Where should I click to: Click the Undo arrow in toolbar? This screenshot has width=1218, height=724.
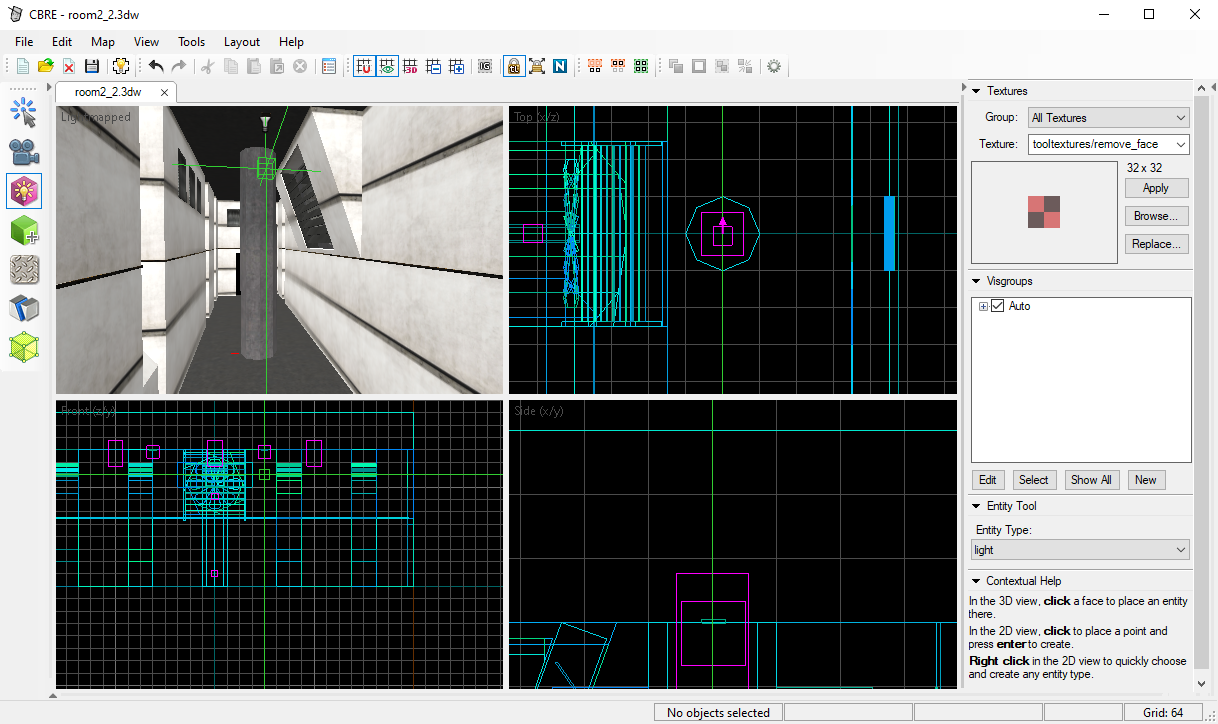(x=156, y=66)
